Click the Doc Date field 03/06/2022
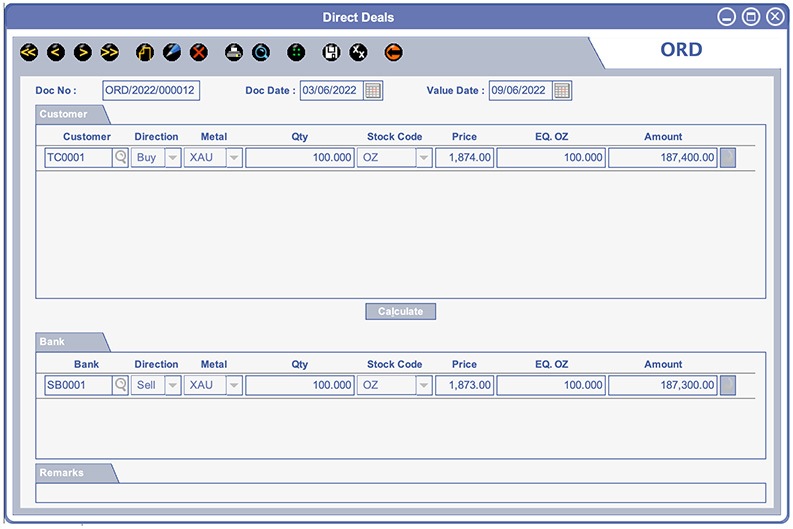 pos(332,91)
